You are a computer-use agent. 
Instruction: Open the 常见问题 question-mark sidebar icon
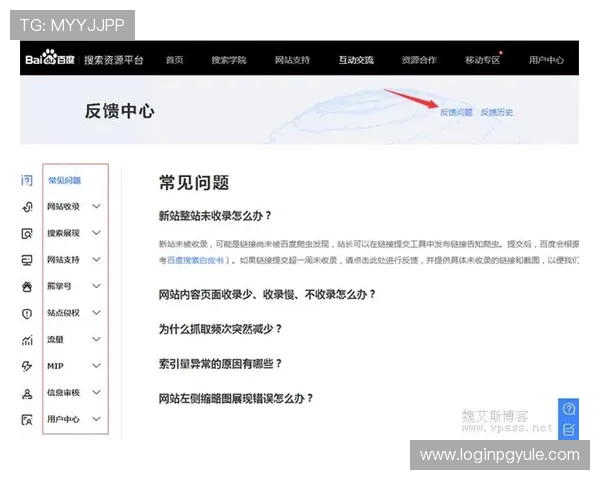[x=27, y=180]
